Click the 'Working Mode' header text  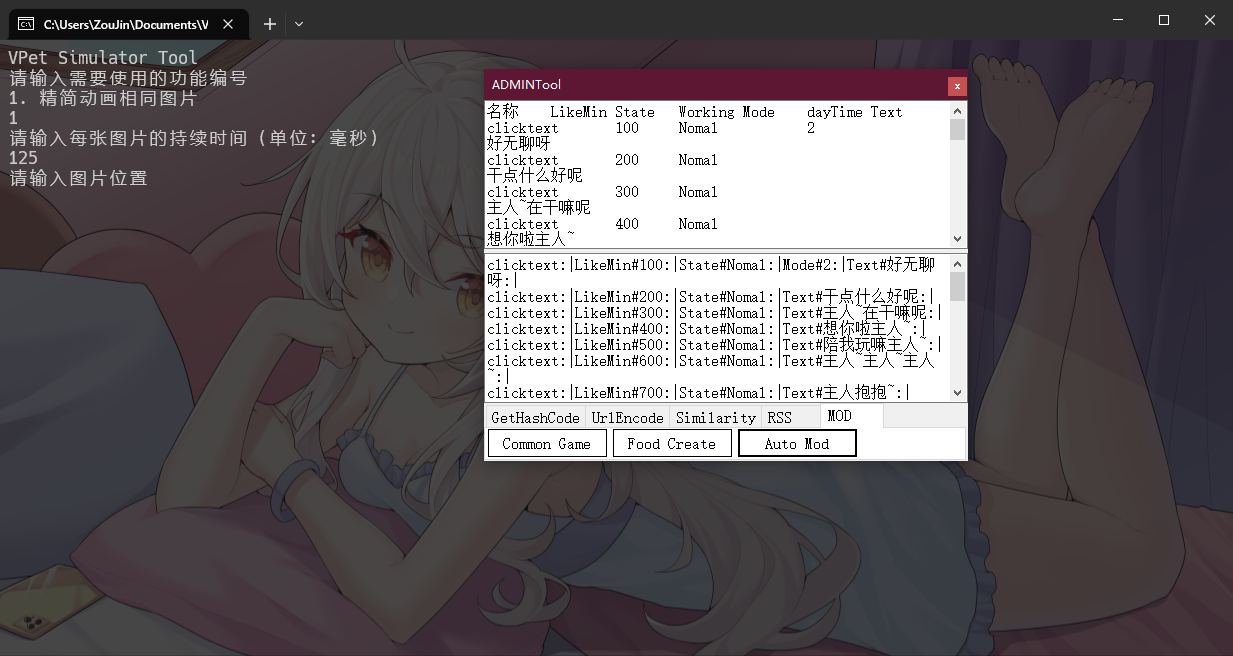726,112
